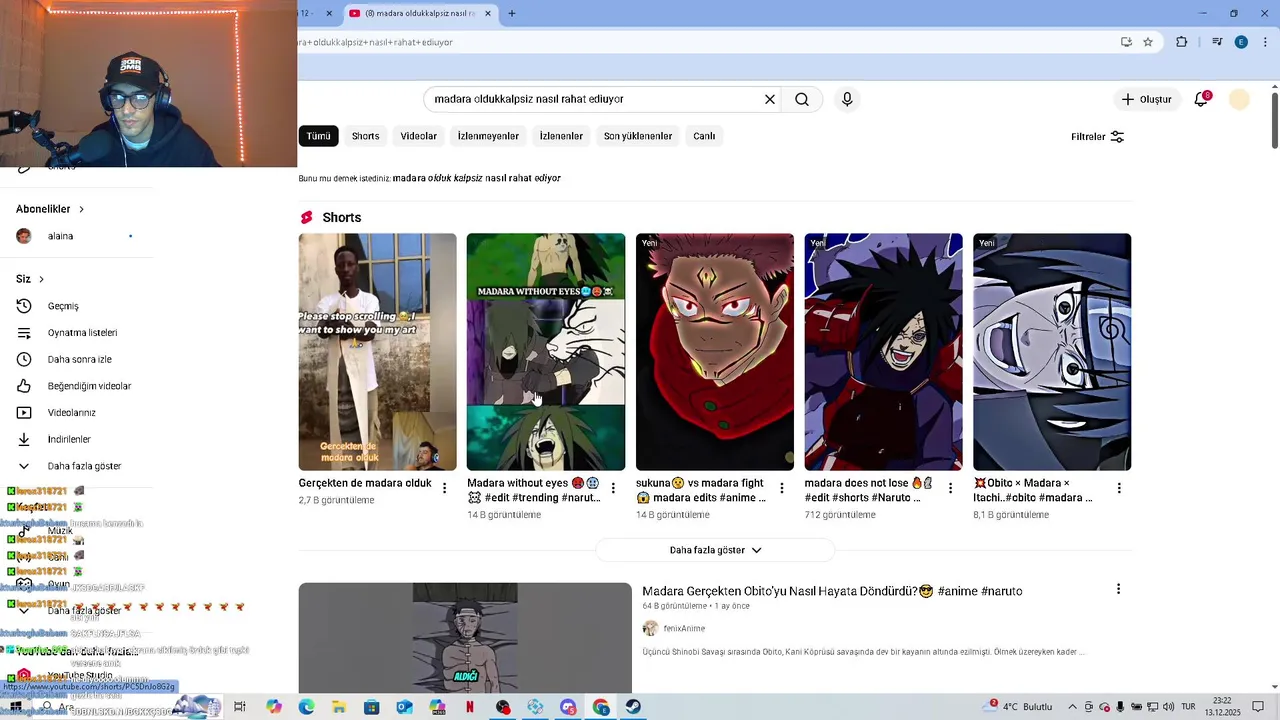This screenshot has width=1280, height=720.
Task: Open options for sukuna vs madara fight short
Action: click(x=782, y=488)
